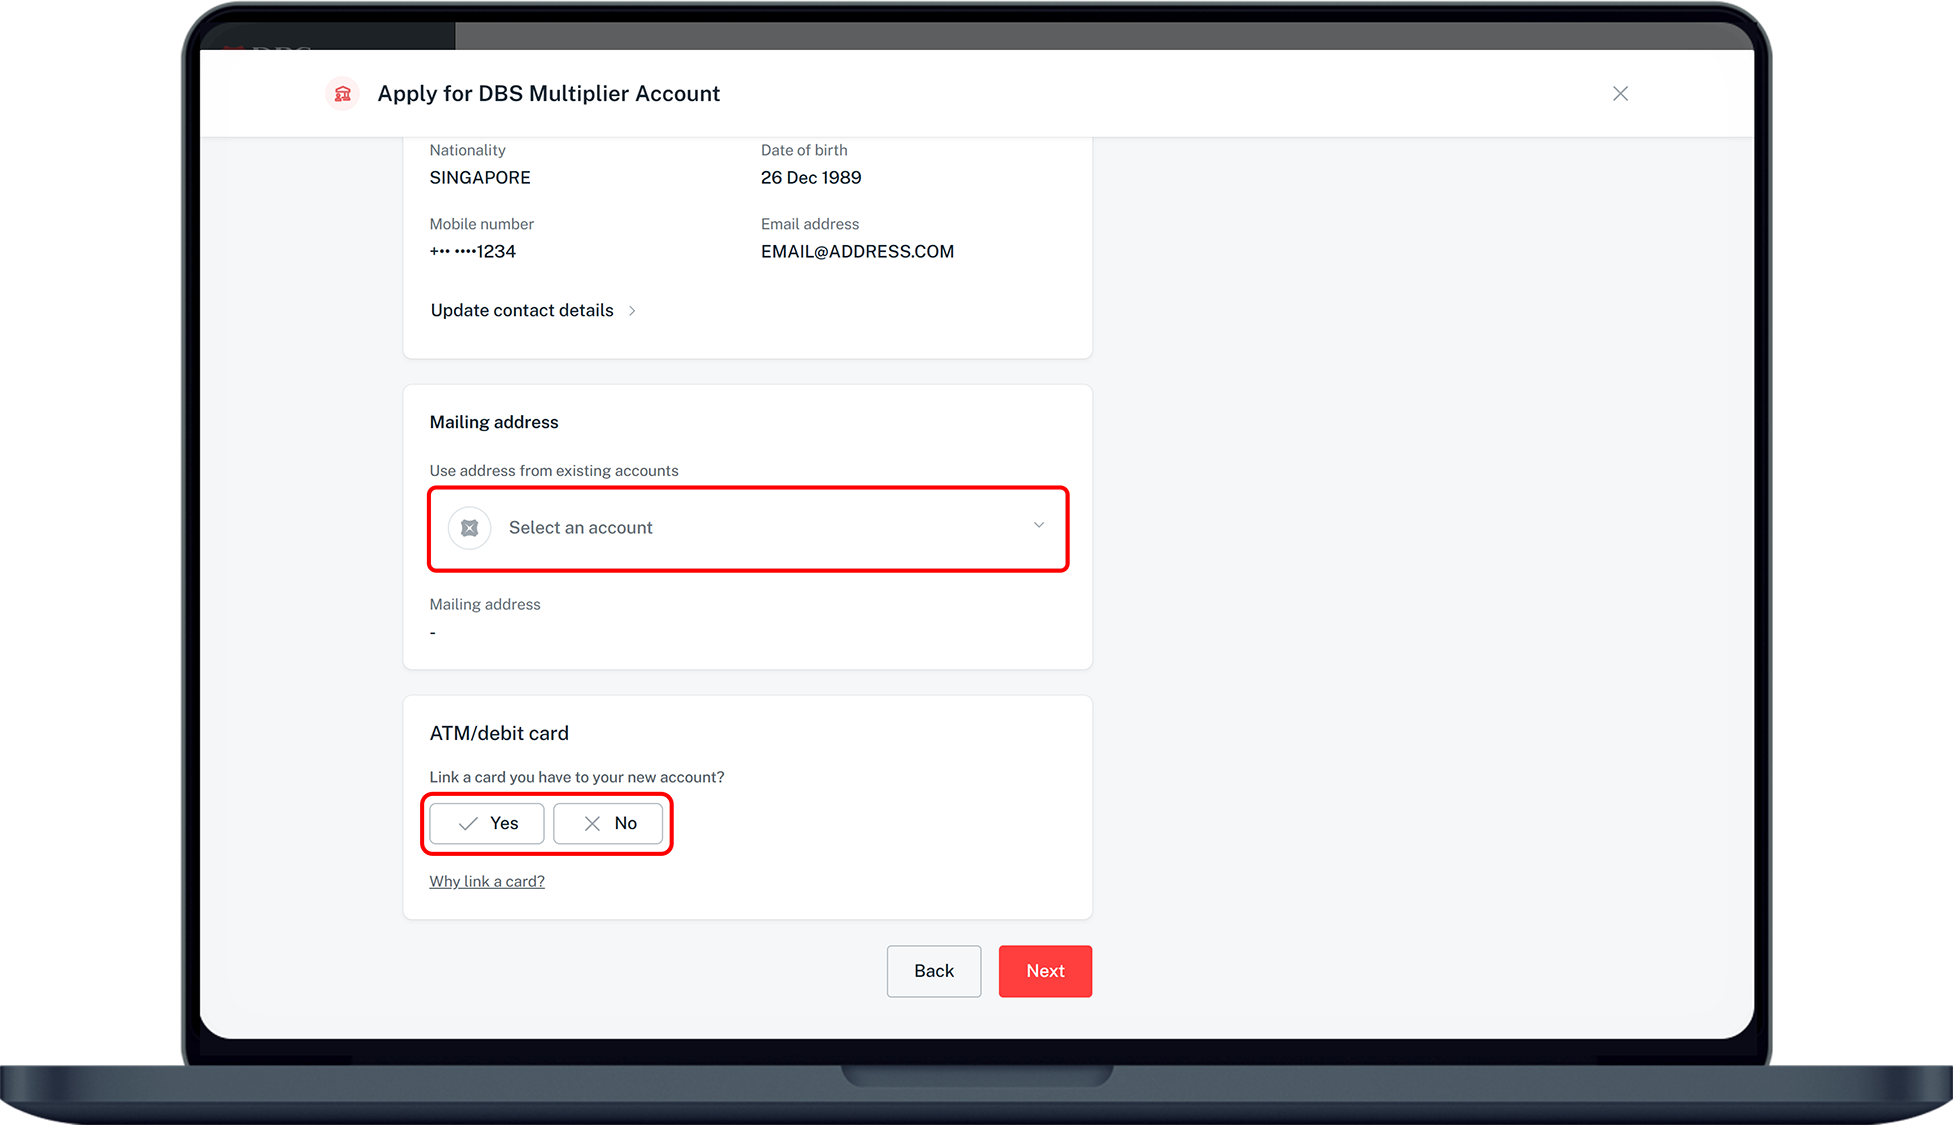Click the X to close the application modal
Viewport: 1953px width, 1125px height.
pos(1620,93)
